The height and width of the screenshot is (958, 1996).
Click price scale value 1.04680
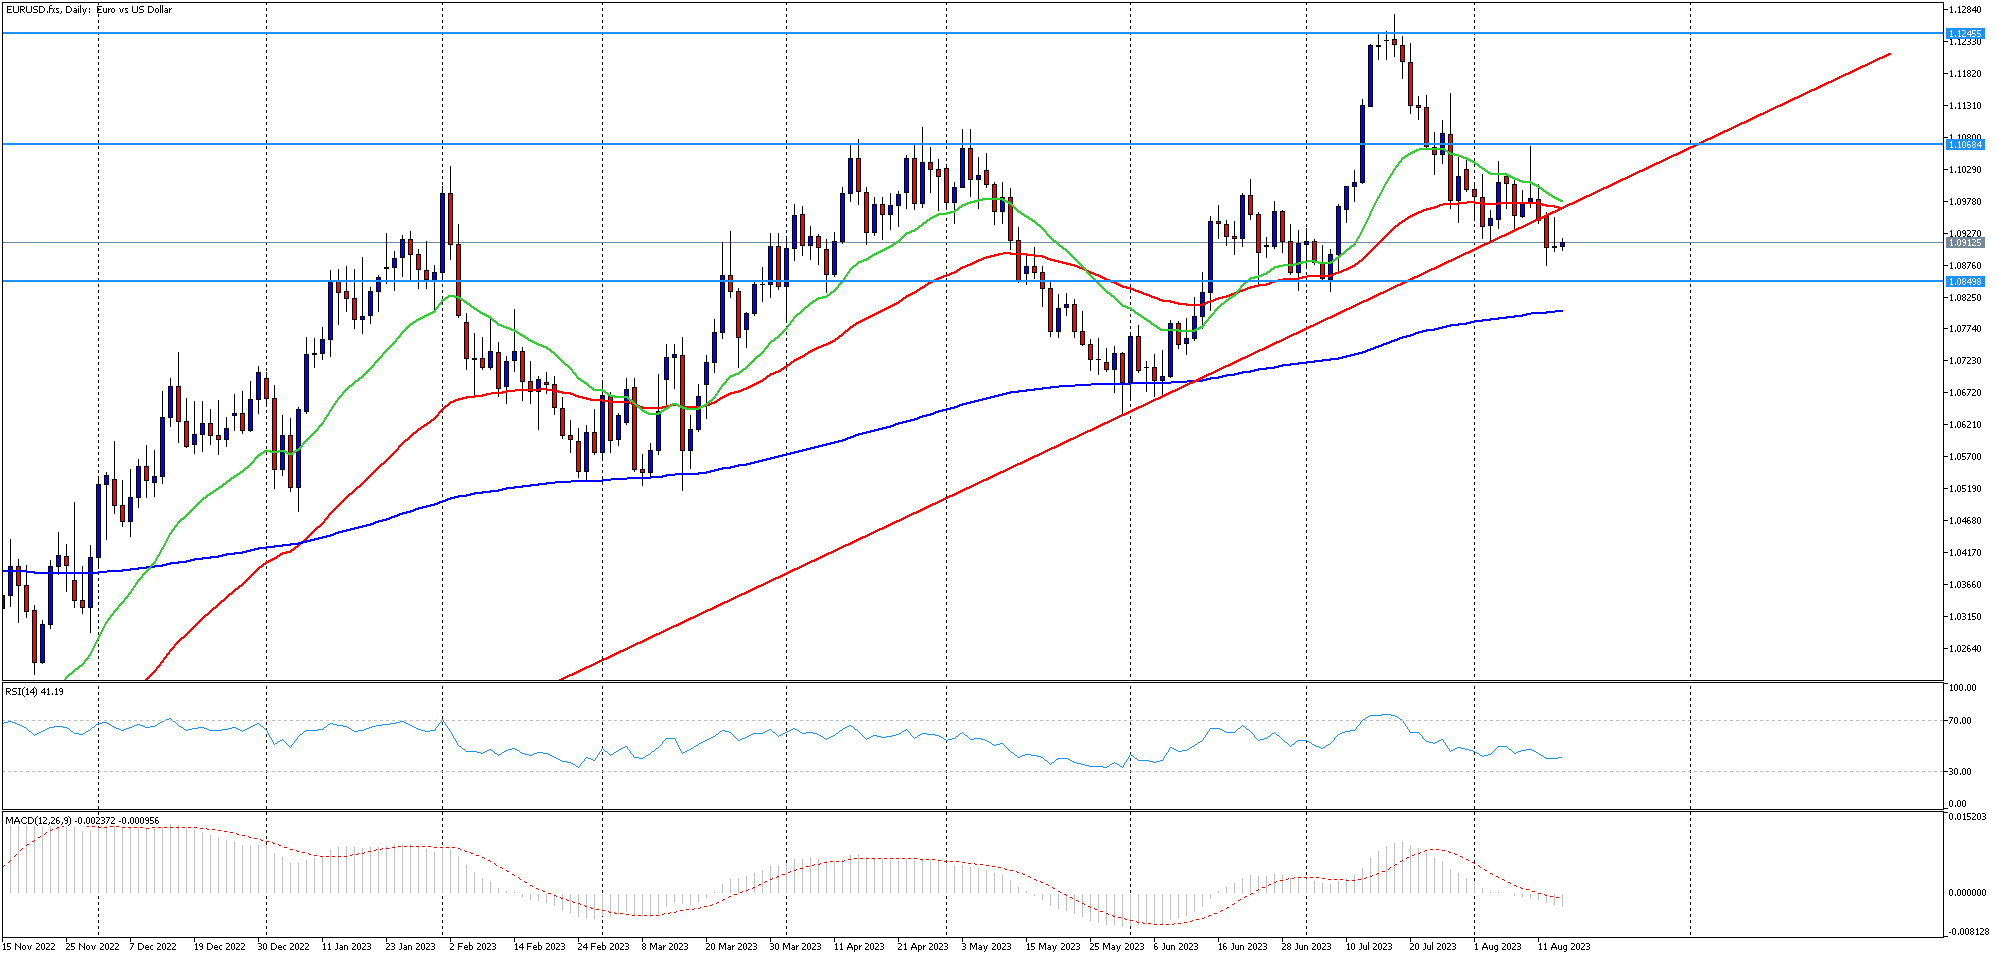point(1965,521)
